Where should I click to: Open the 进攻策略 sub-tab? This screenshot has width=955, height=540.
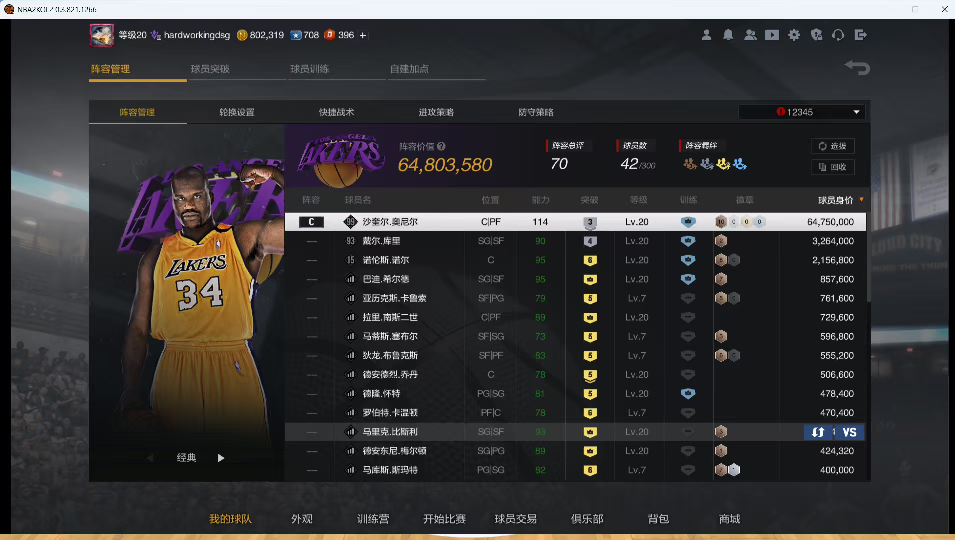tap(436, 112)
